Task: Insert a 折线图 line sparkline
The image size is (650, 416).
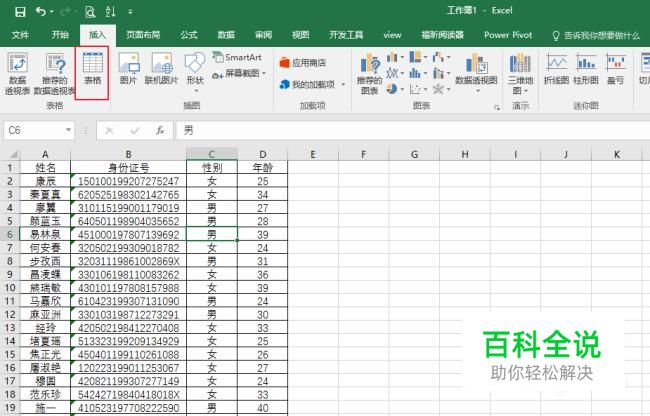Action: (x=556, y=69)
